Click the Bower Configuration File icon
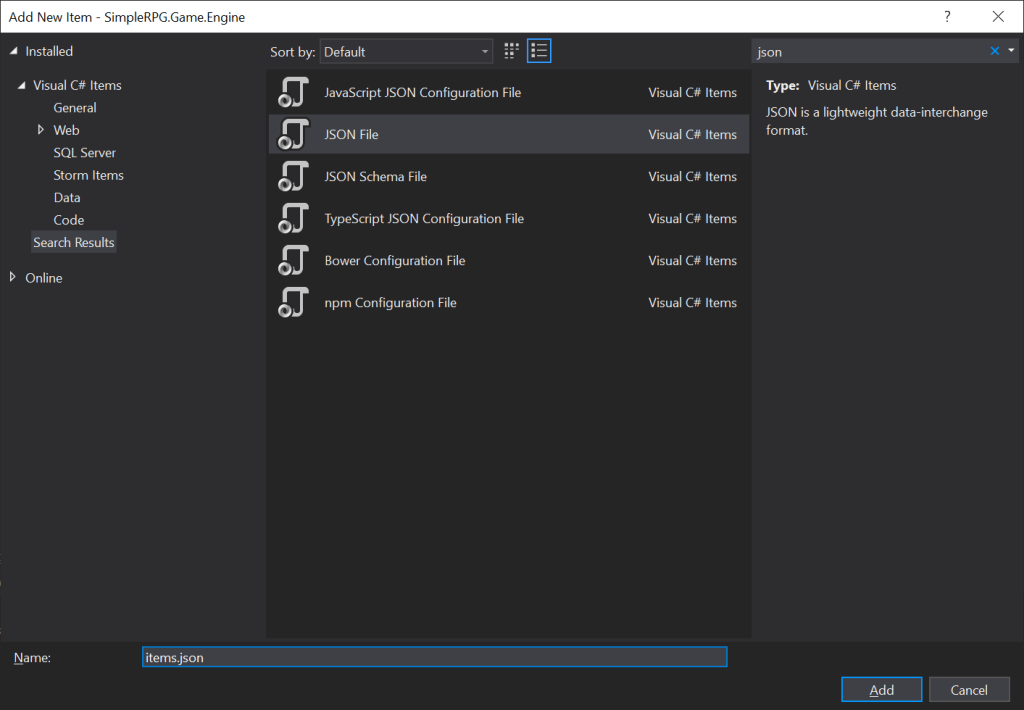This screenshot has width=1024, height=710. [x=292, y=260]
